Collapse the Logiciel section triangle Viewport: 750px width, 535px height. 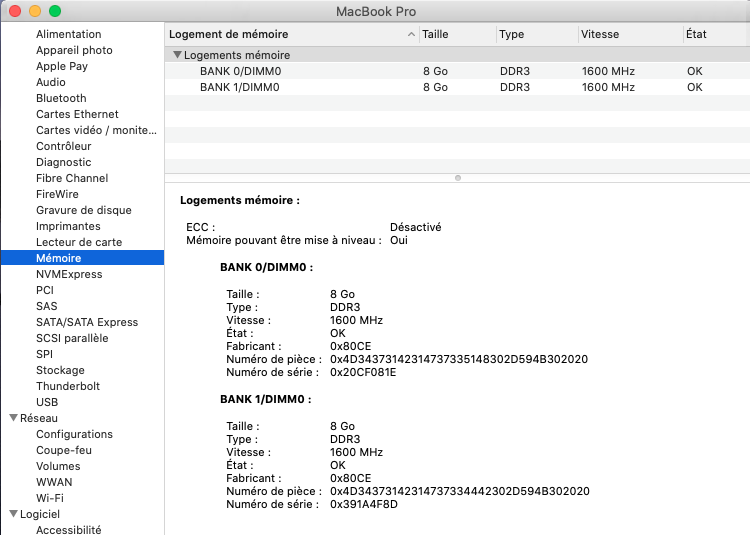(14, 514)
